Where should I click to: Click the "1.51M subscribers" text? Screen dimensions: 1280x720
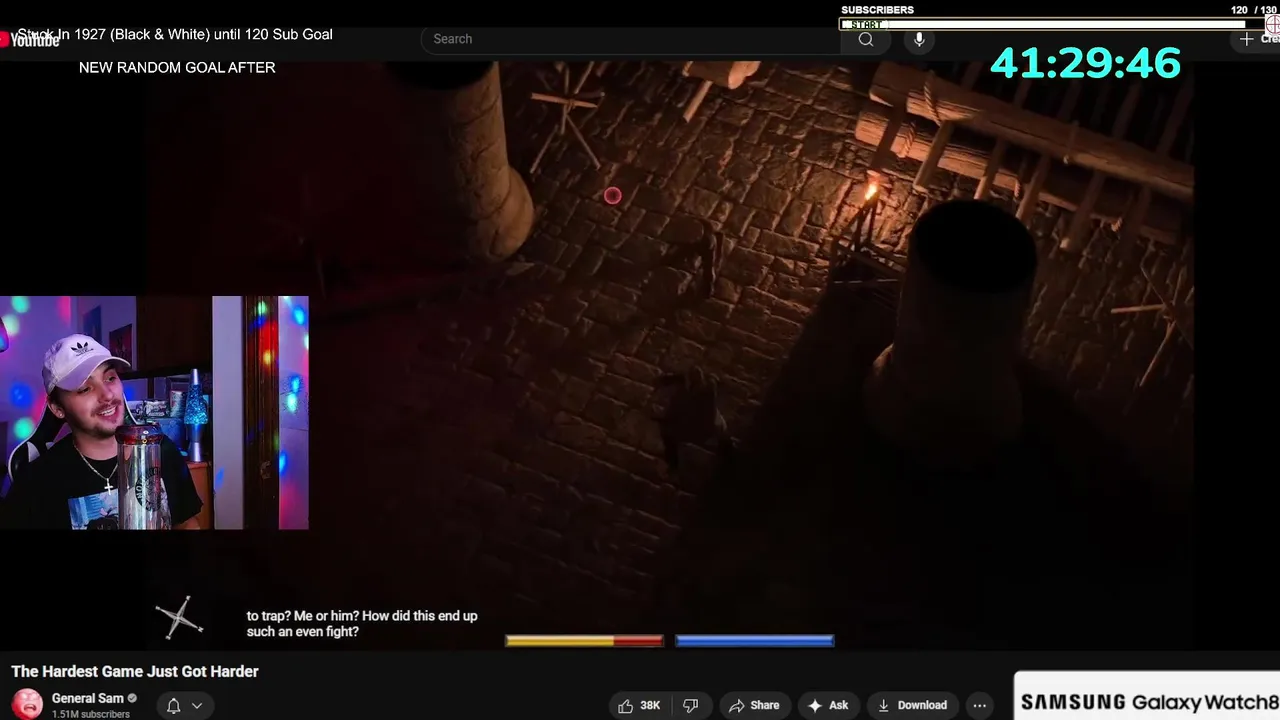click(x=91, y=714)
